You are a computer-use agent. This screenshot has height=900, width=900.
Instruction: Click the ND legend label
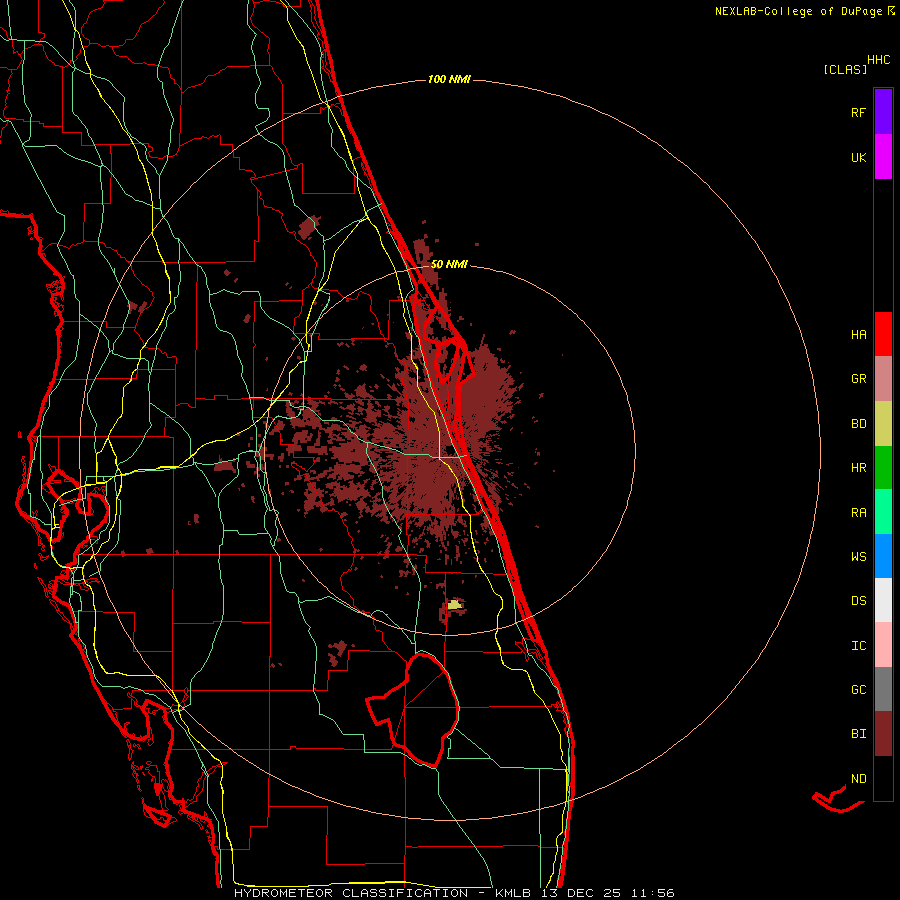858,779
